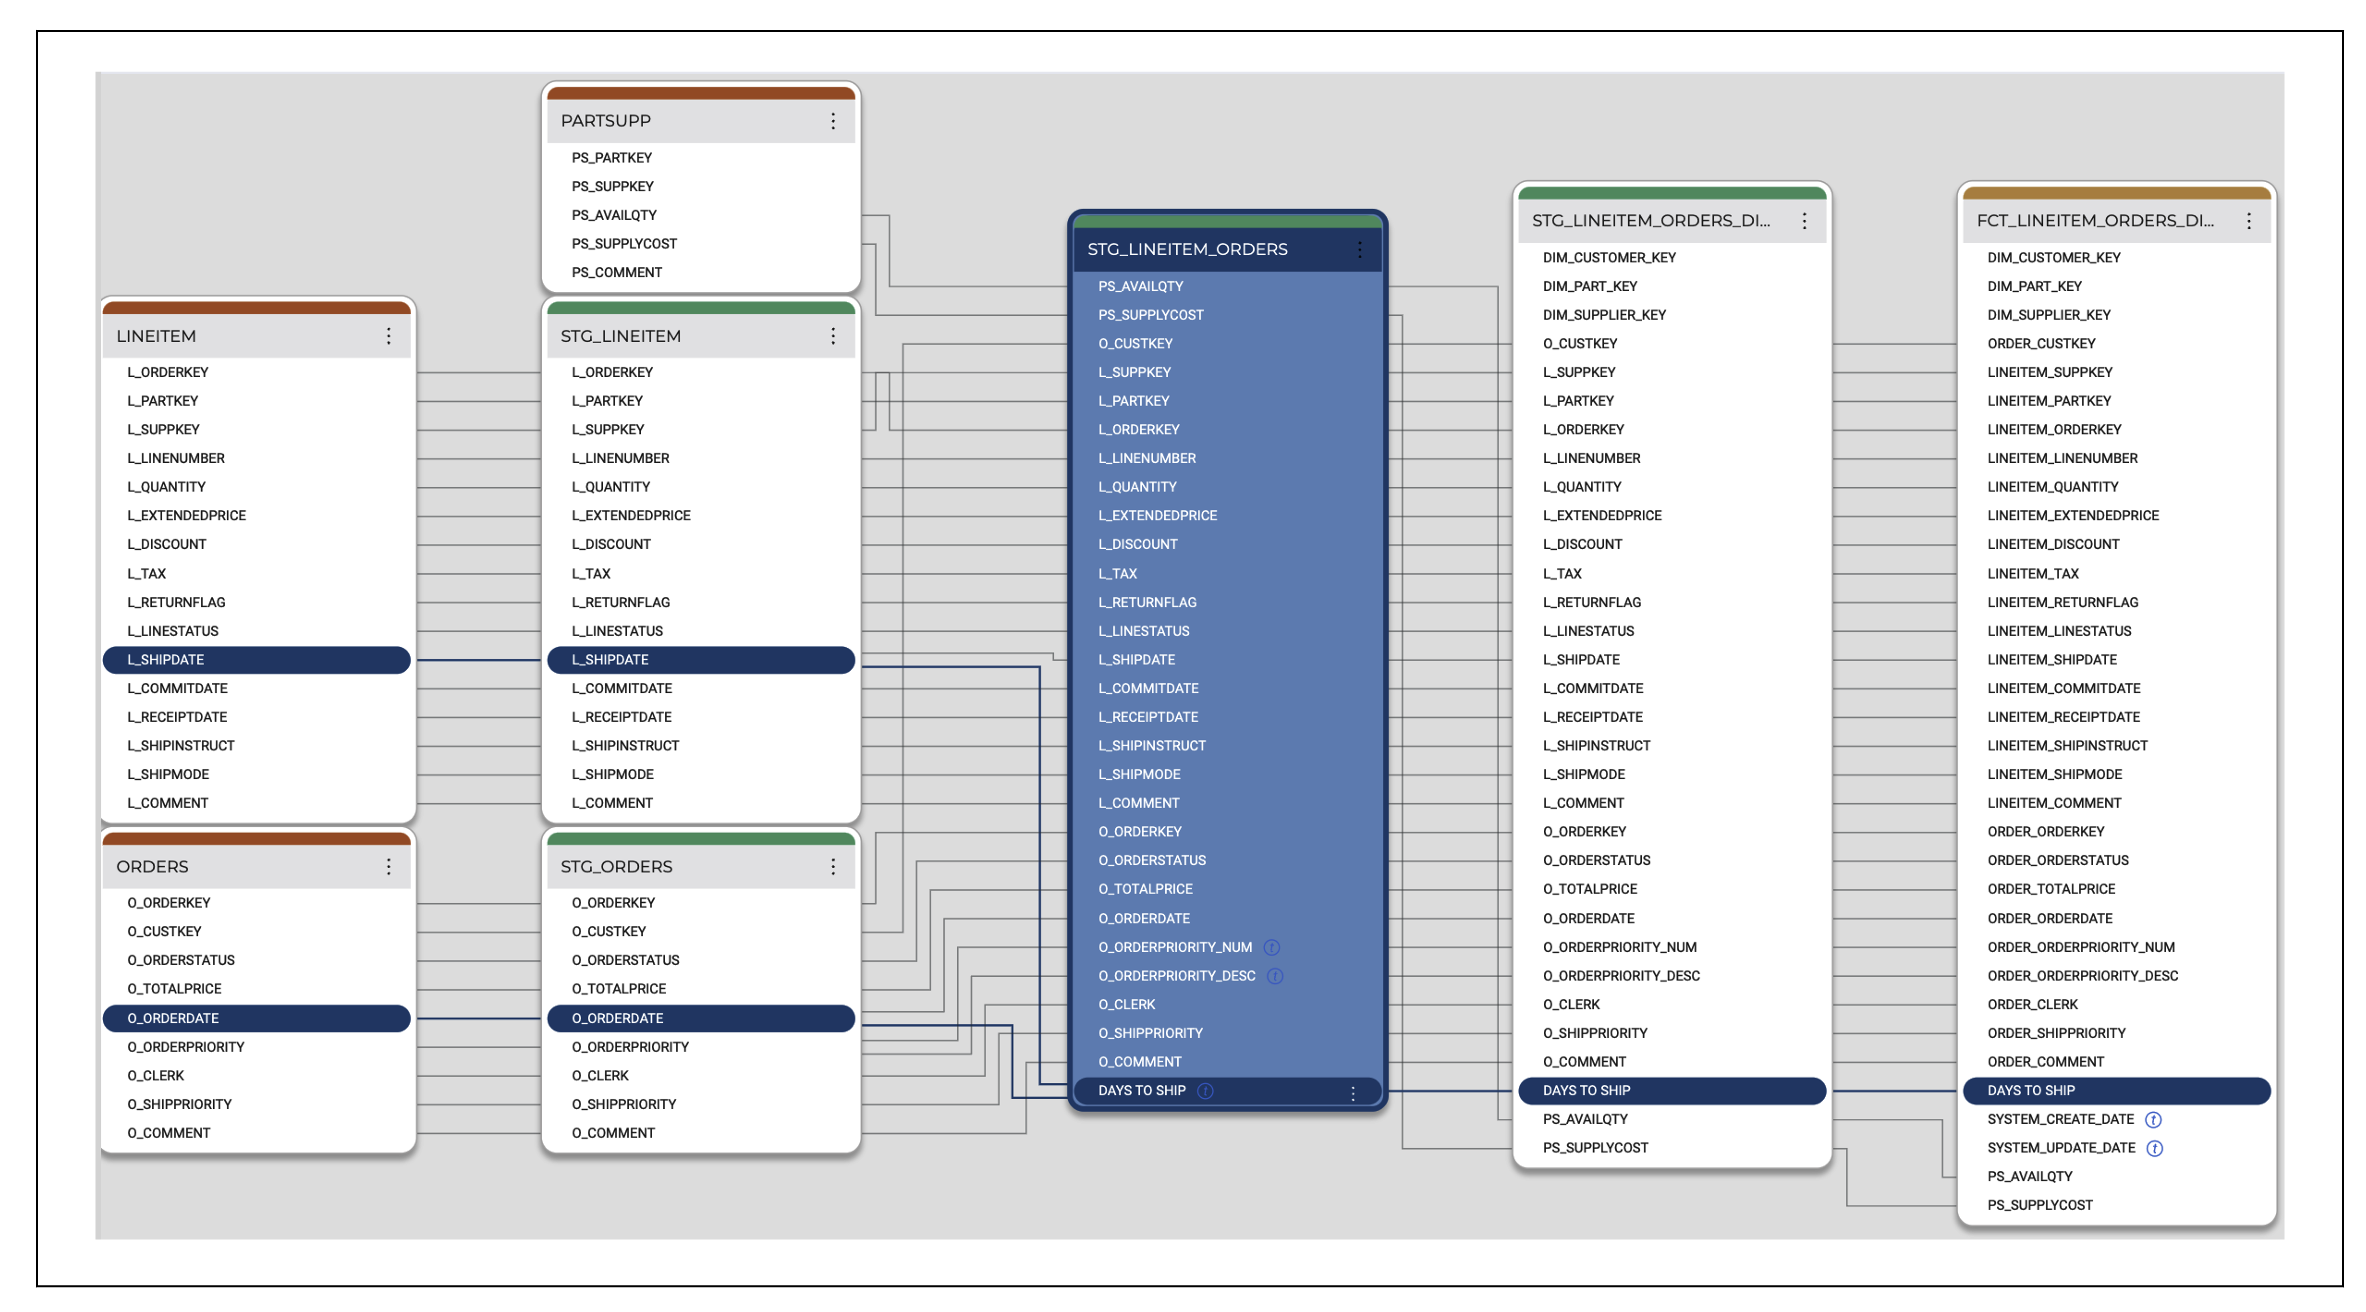Open DAYS TO SHIP column options menu

[x=1353, y=1093]
